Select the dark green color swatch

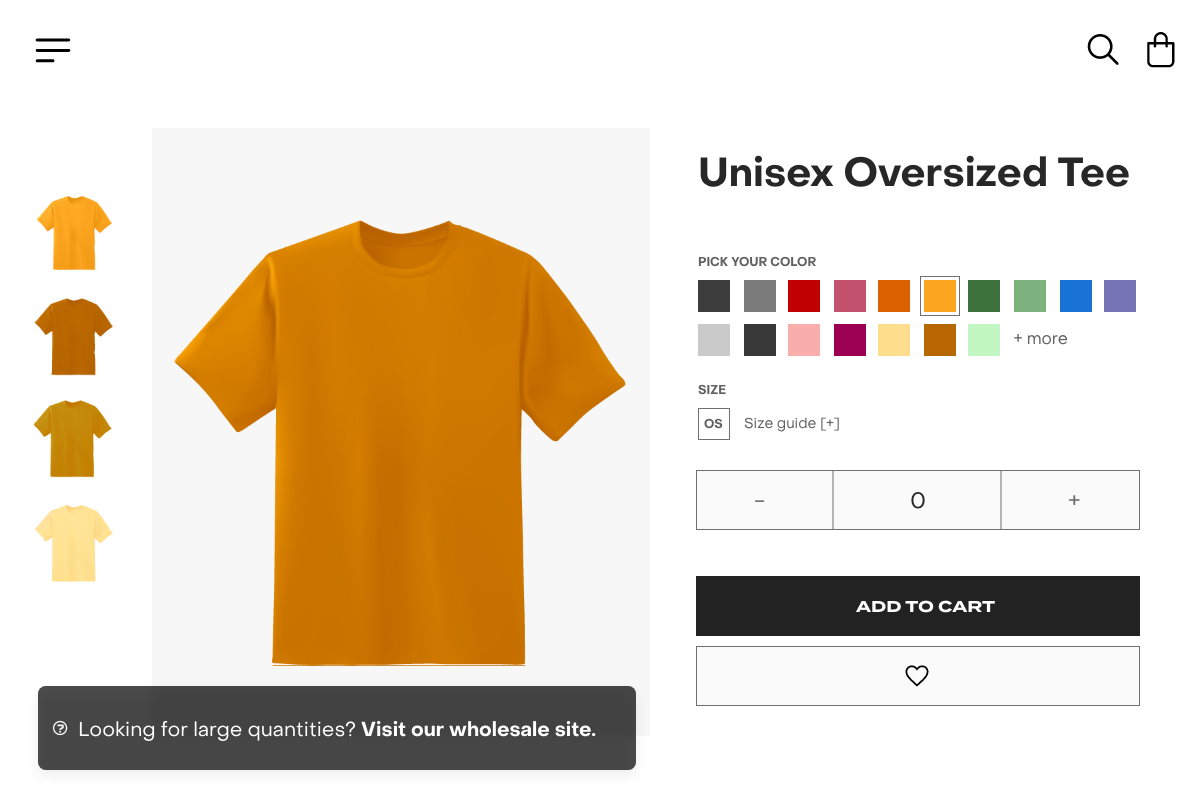point(984,296)
